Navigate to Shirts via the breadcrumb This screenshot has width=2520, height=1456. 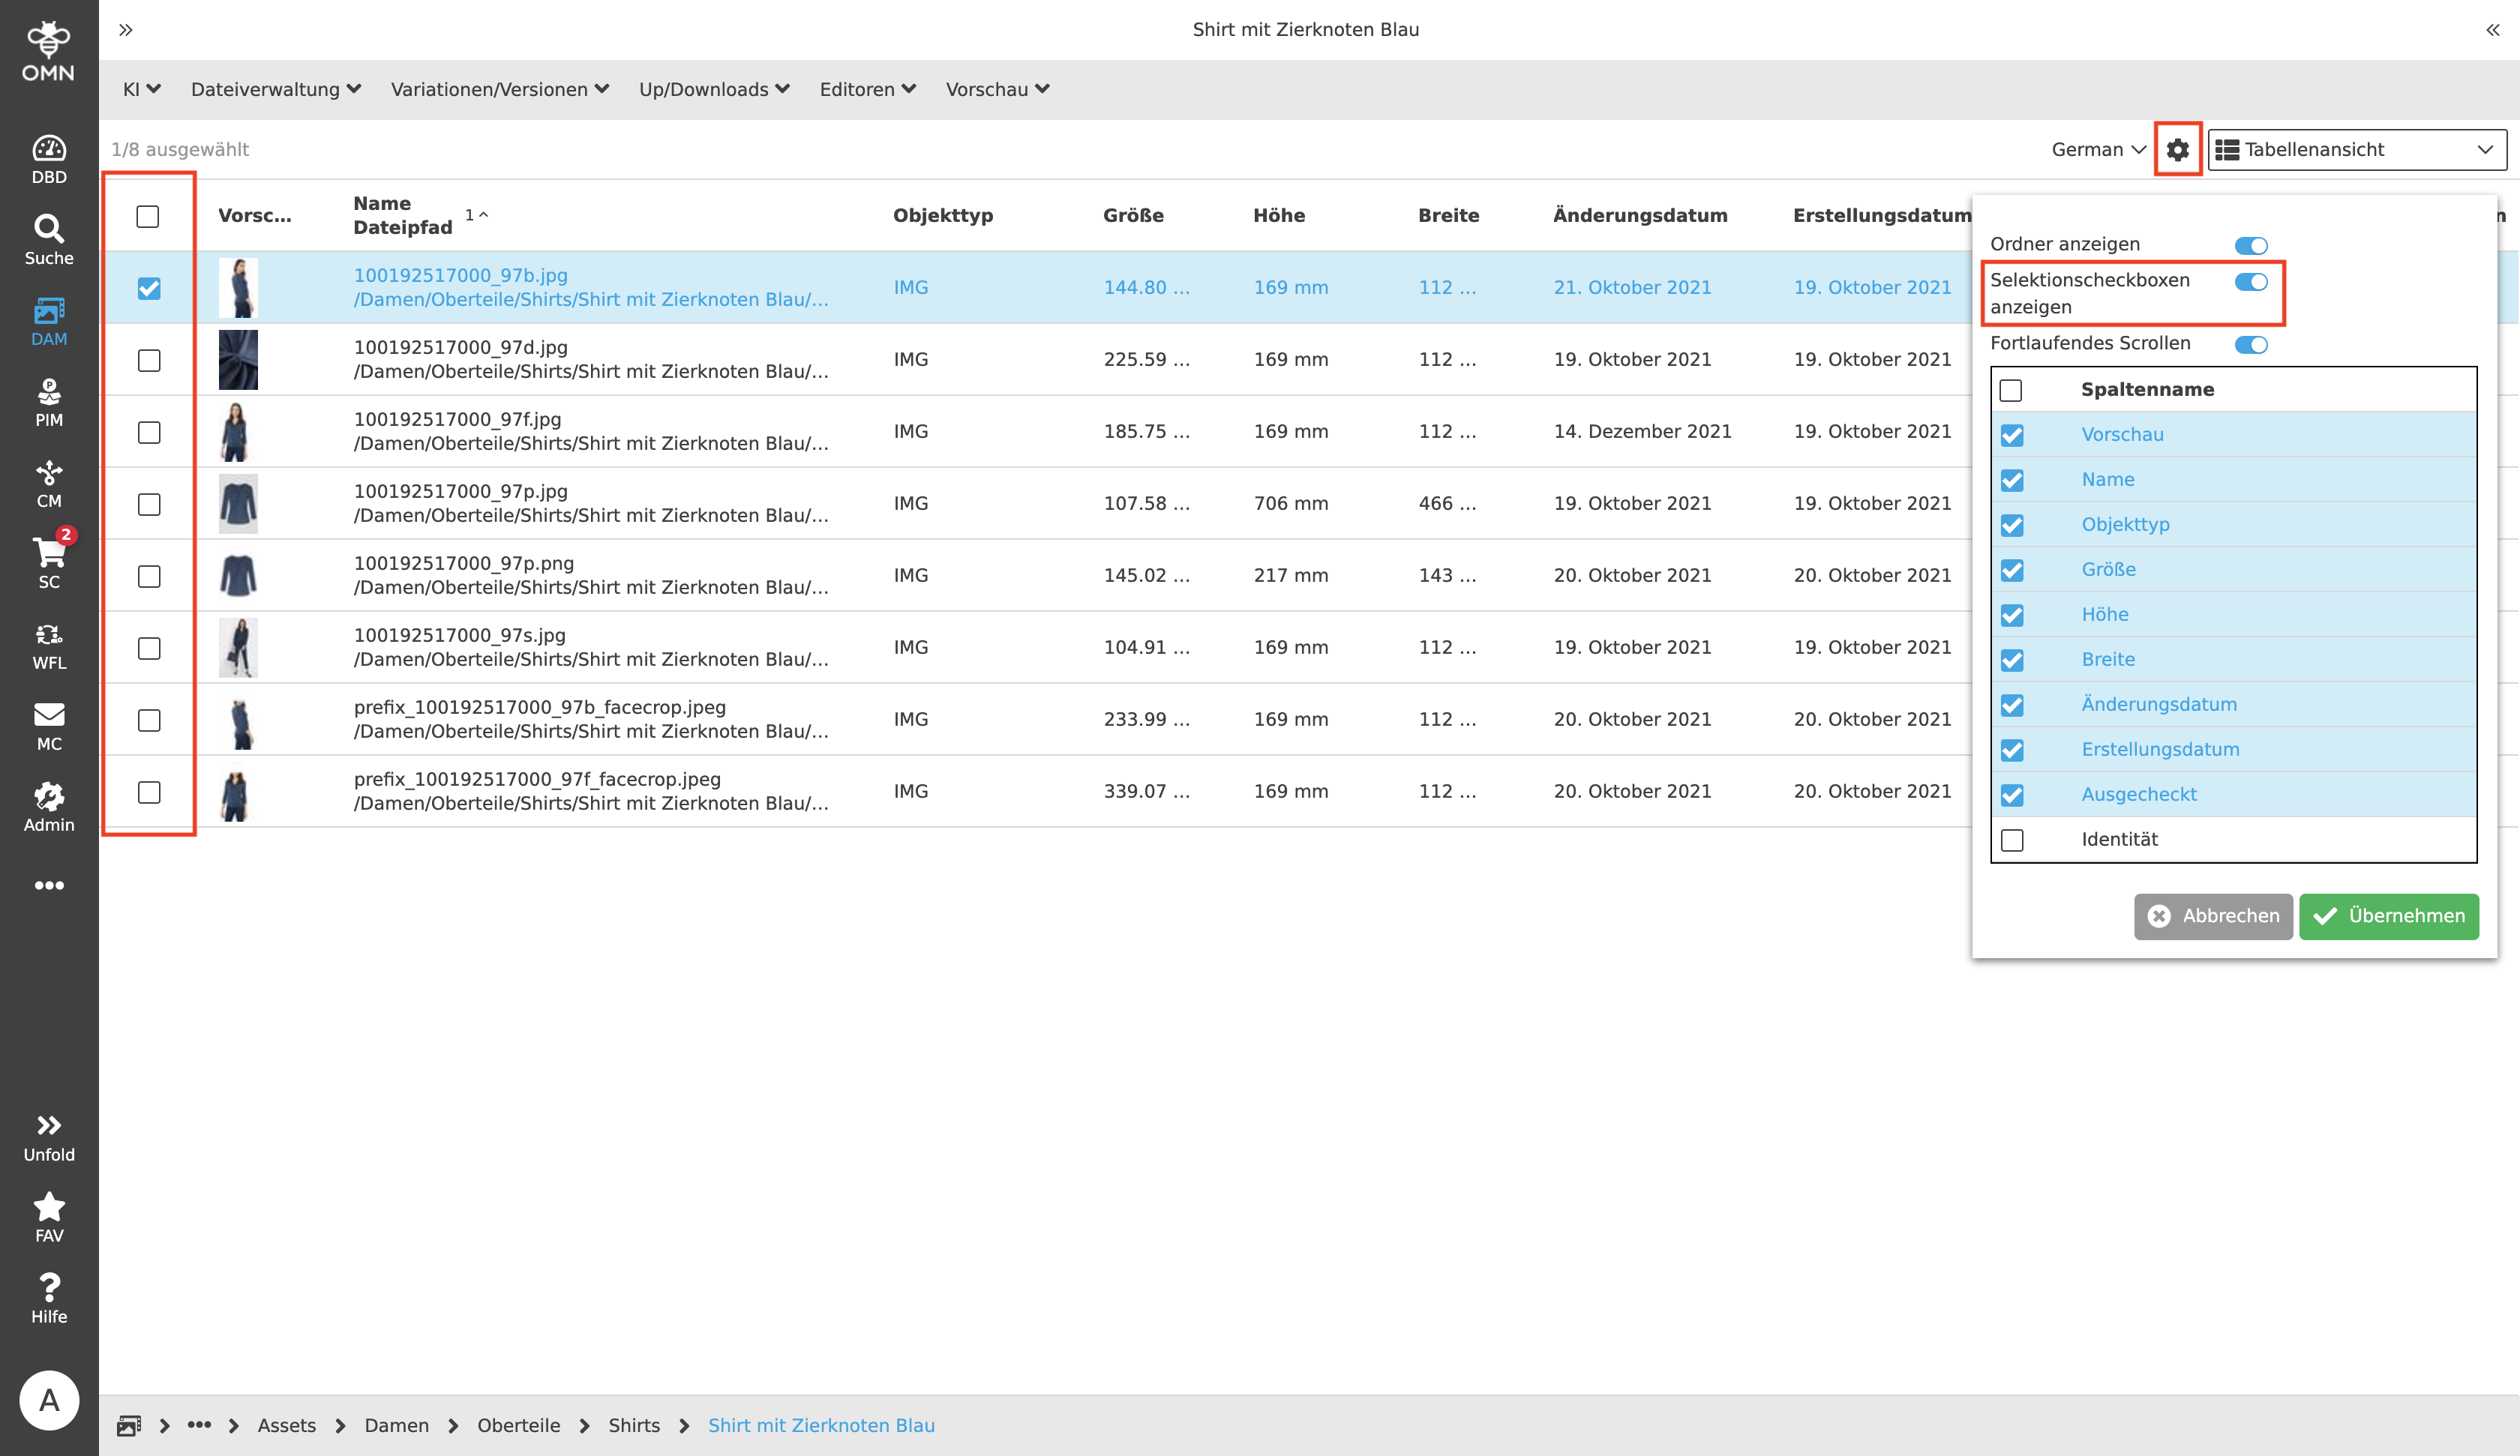(x=634, y=1425)
